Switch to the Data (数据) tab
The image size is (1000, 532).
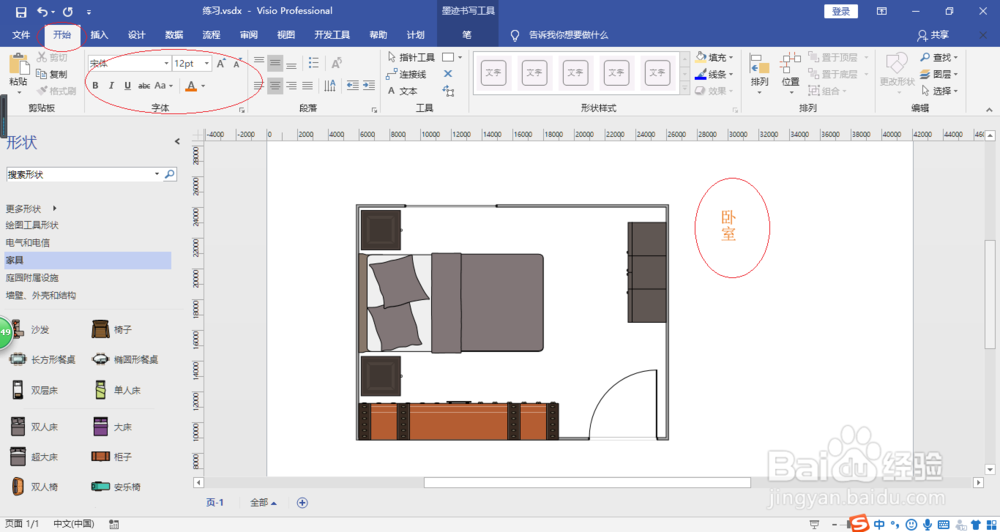coord(173,35)
